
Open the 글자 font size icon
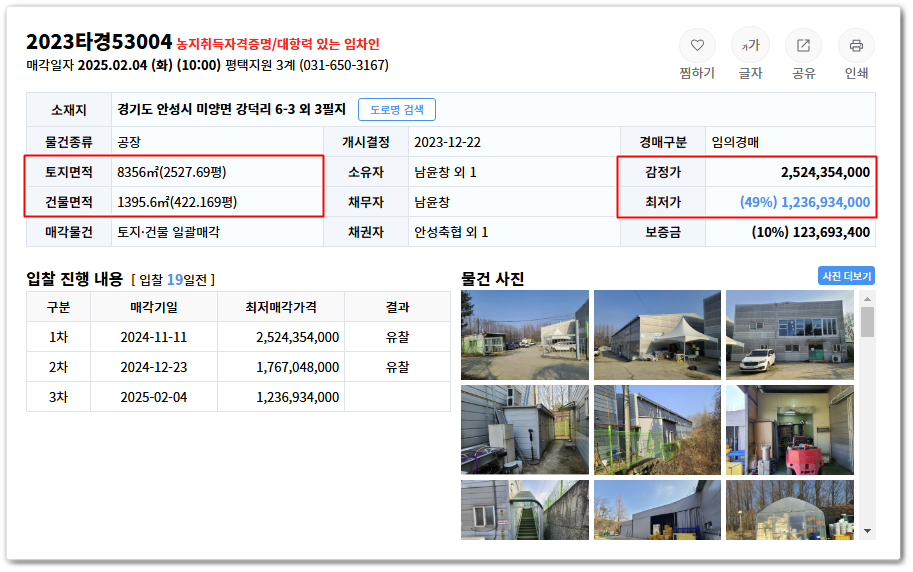[x=750, y=45]
